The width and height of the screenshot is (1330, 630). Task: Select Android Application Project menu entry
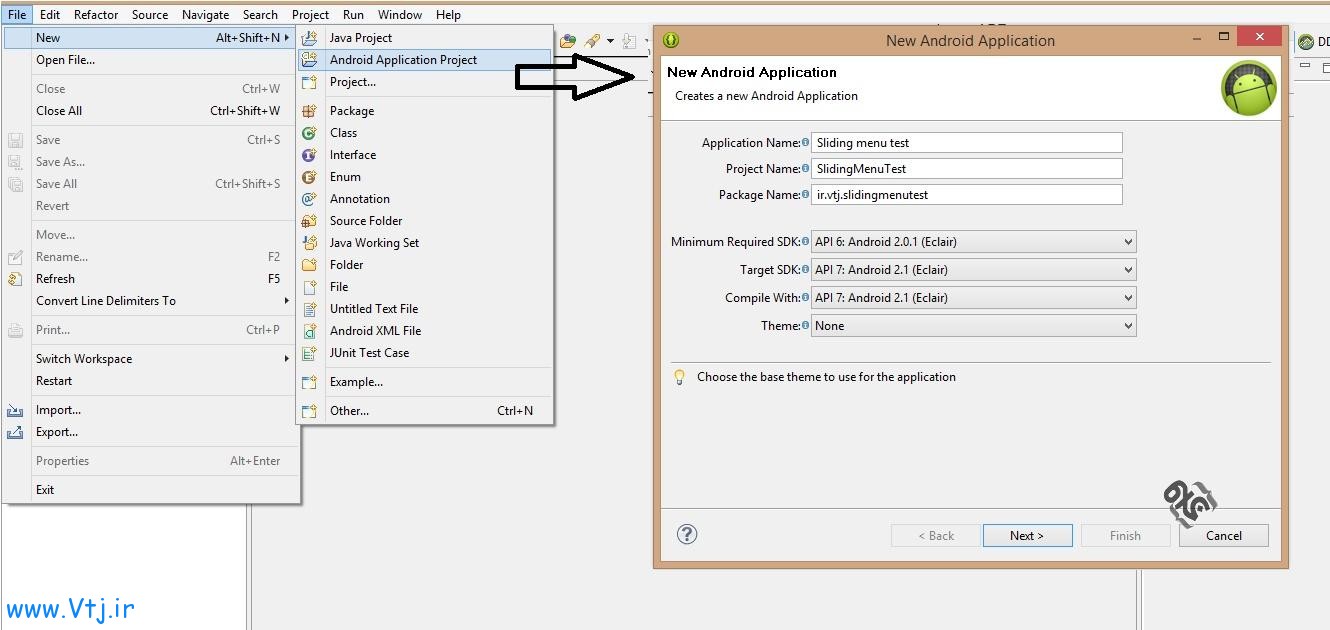[x=403, y=60]
